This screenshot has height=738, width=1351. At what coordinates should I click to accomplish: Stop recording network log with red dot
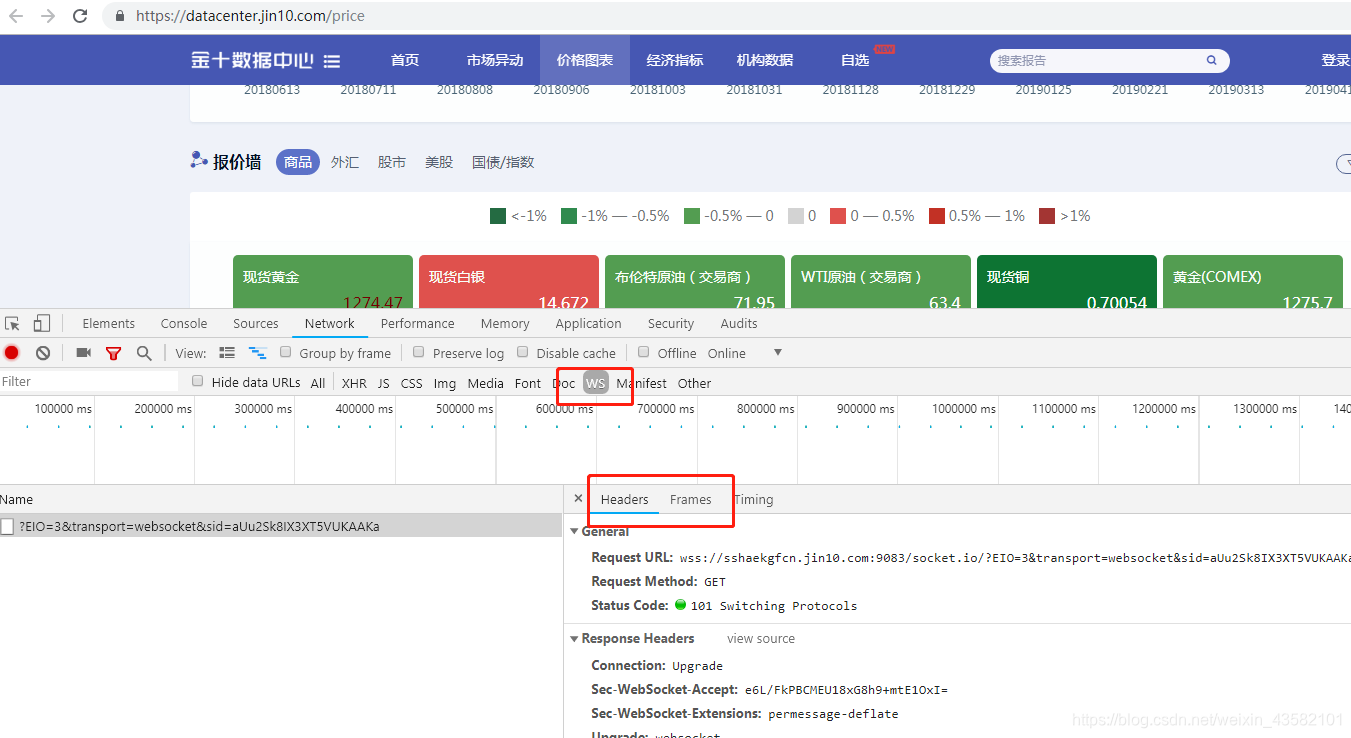click(x=12, y=353)
